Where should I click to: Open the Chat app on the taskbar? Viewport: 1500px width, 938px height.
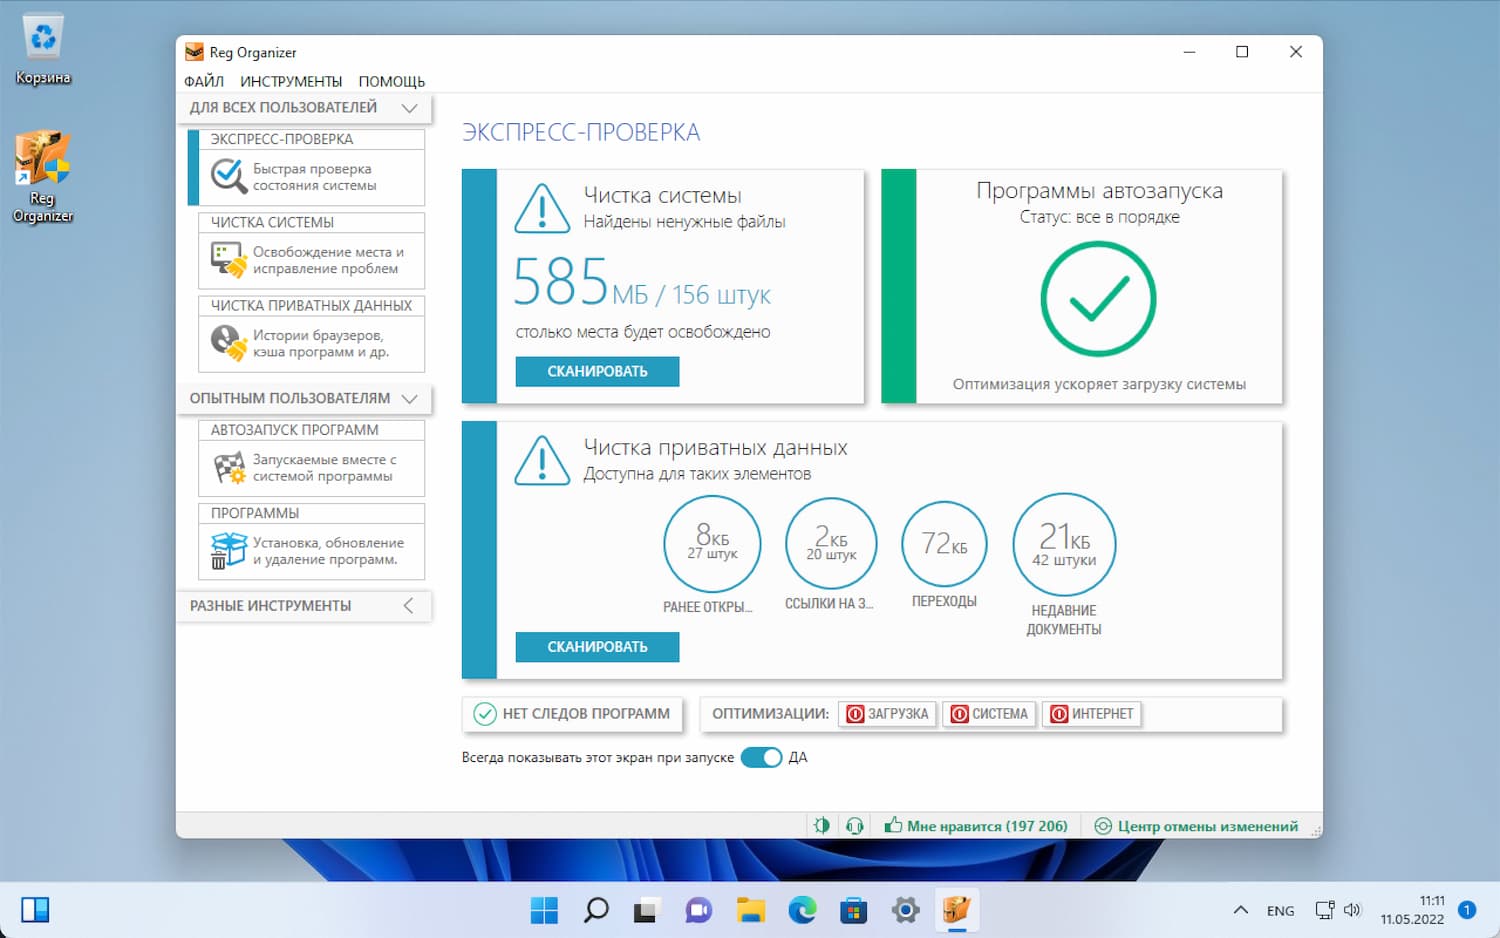pos(698,910)
